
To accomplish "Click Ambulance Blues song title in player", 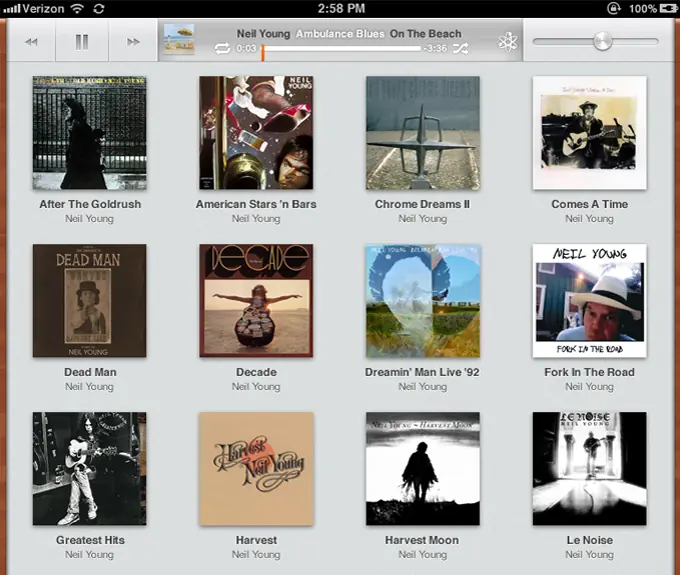I will (x=340, y=34).
